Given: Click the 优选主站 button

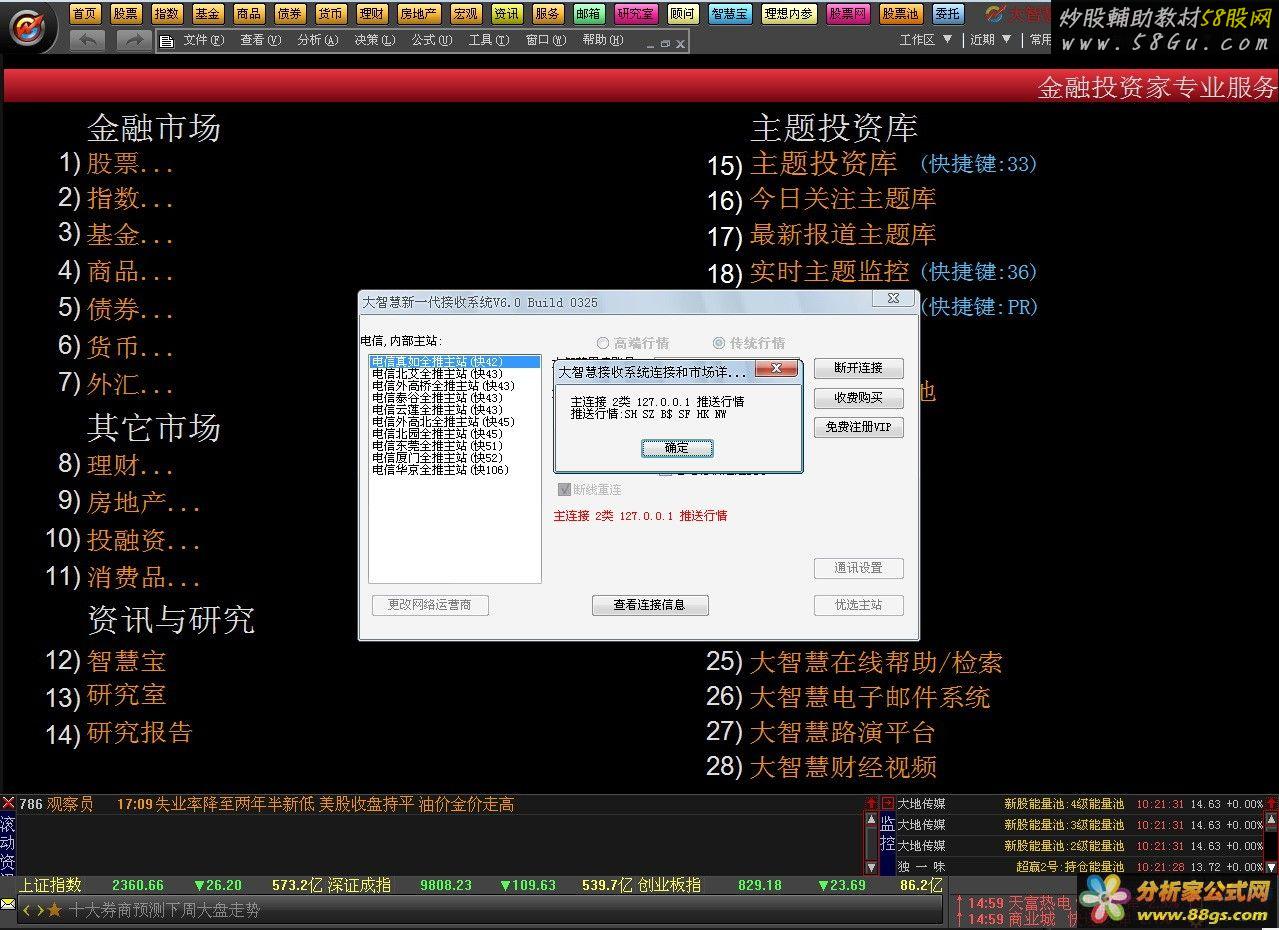Looking at the screenshot, I should (x=859, y=605).
